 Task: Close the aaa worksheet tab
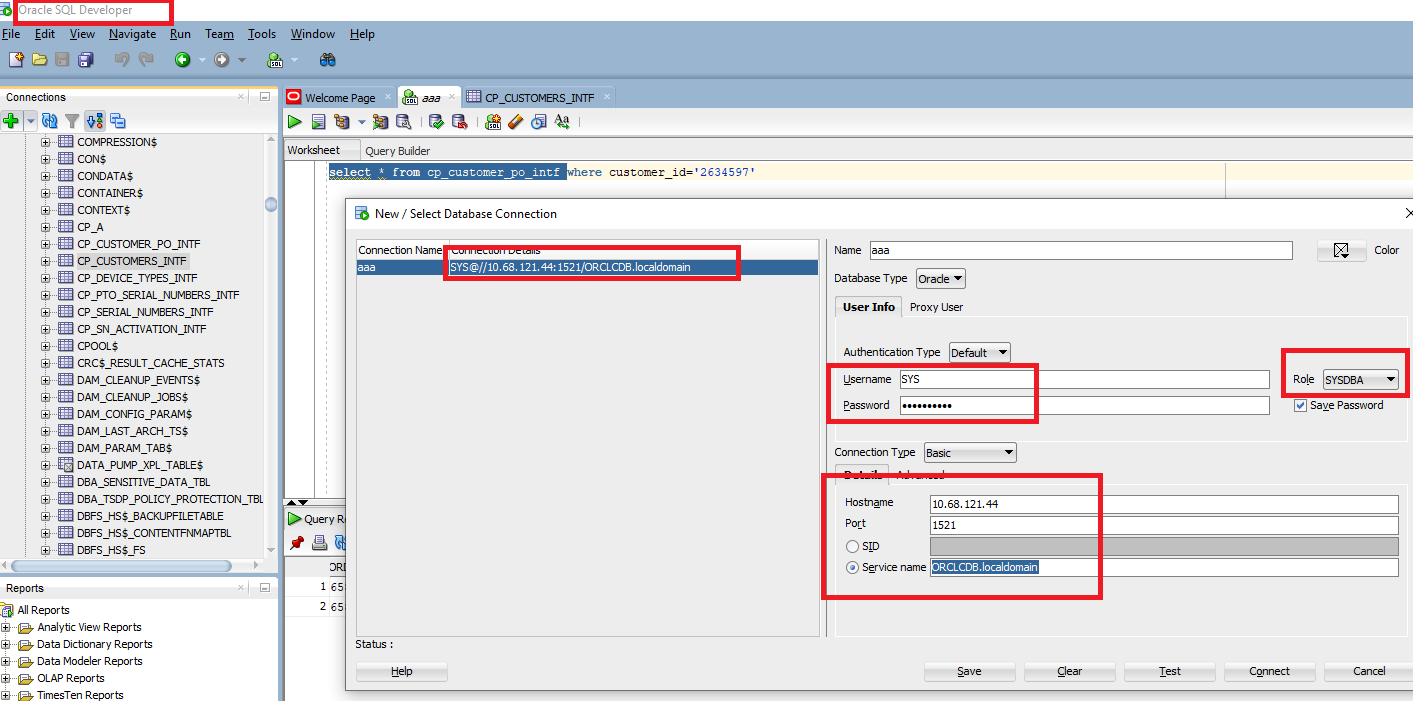pyautogui.click(x=451, y=97)
